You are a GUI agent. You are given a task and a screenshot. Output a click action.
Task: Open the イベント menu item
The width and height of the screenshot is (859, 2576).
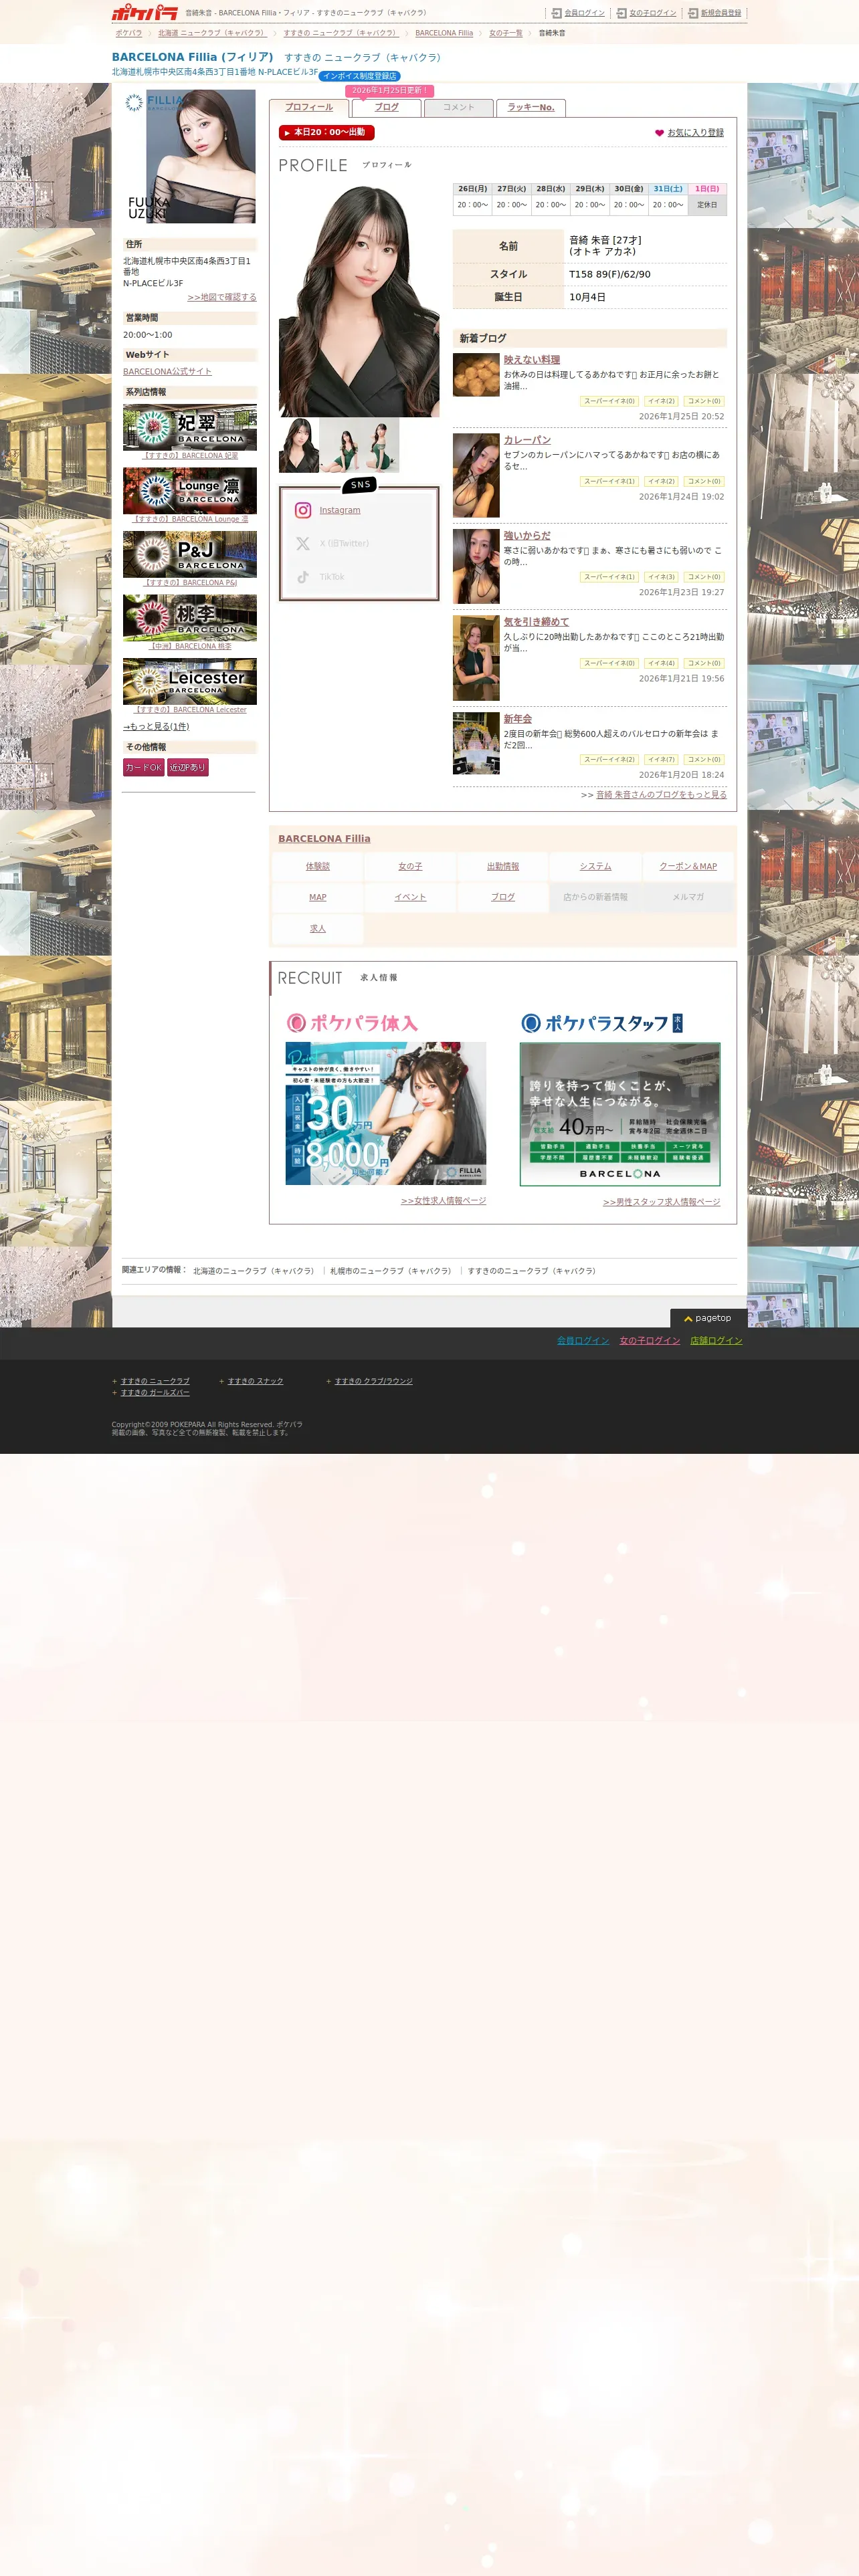[410, 897]
